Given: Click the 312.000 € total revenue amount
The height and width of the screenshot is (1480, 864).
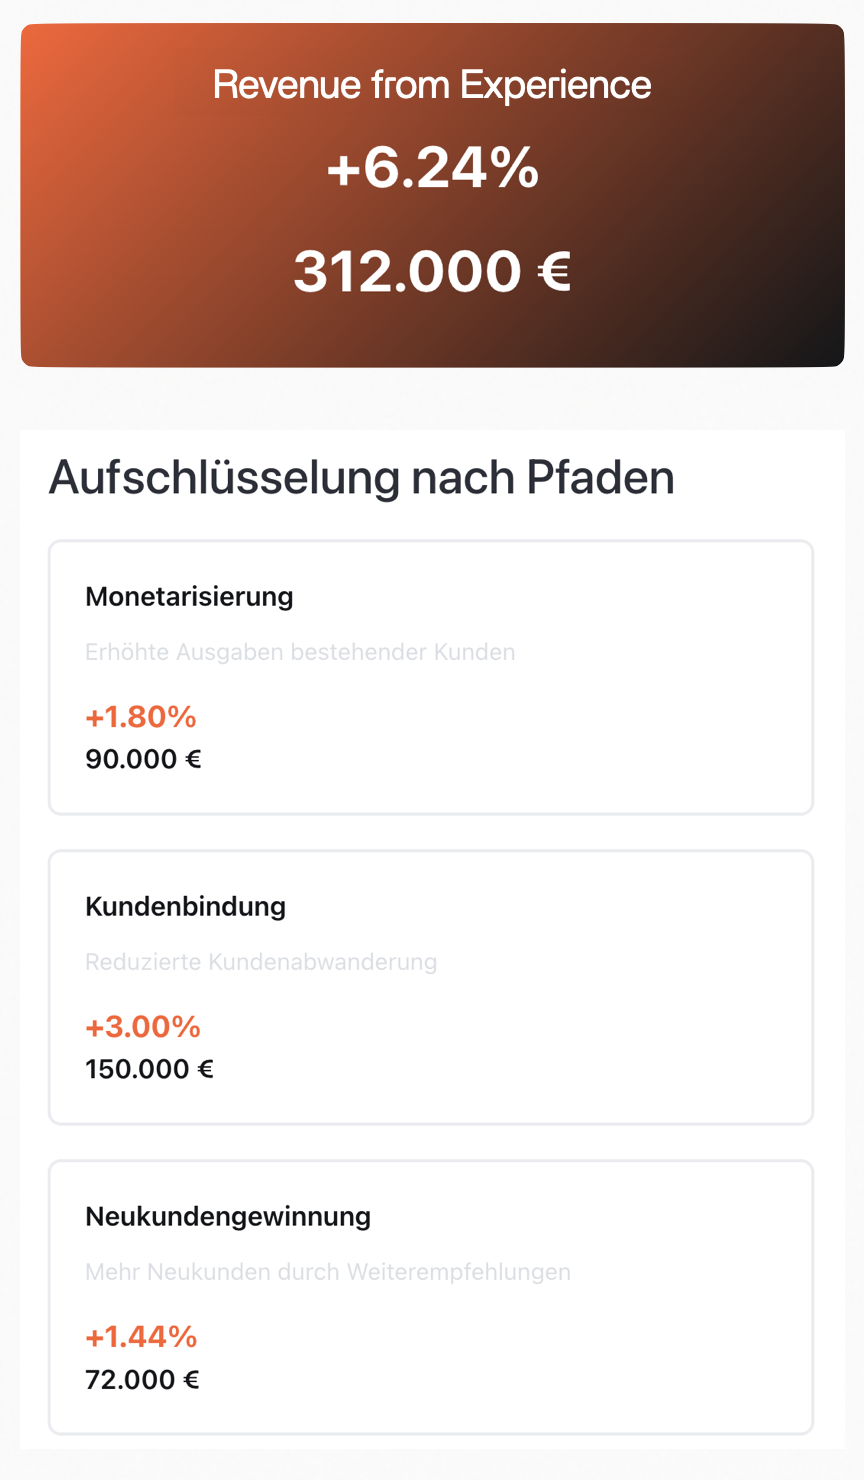Looking at the screenshot, I should coord(432,271).
